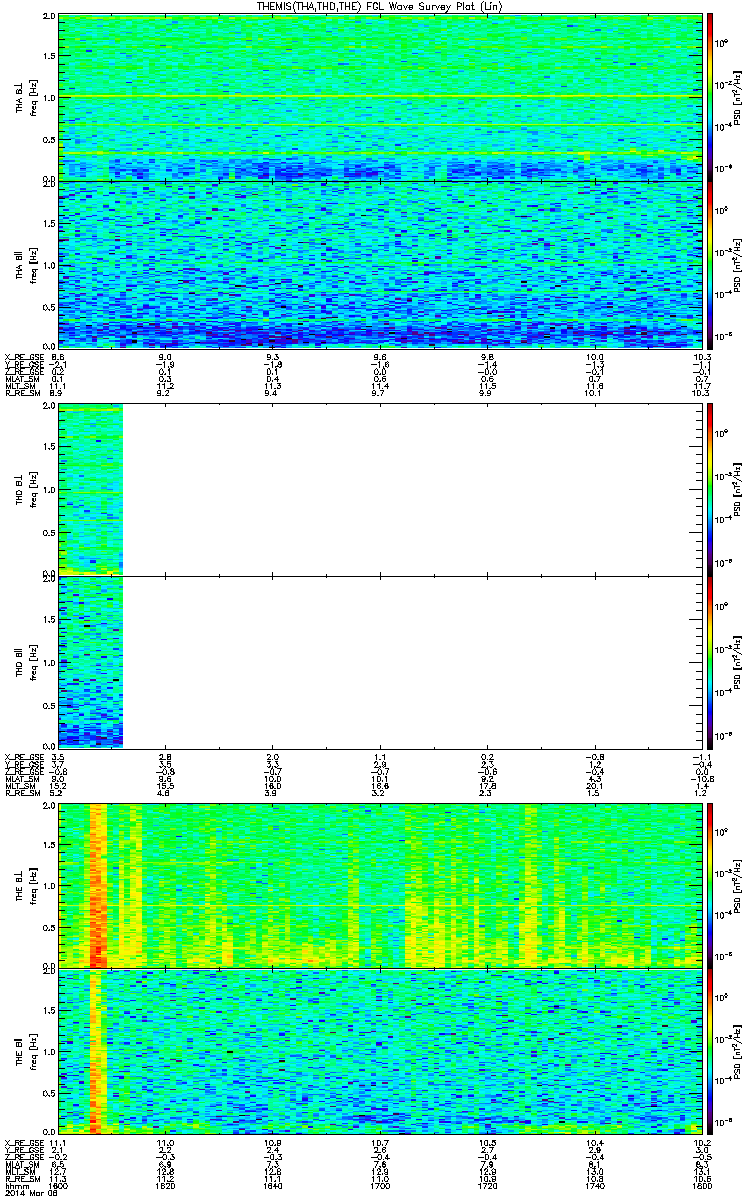Select the THD B∥ colored data strip

(x=91, y=661)
